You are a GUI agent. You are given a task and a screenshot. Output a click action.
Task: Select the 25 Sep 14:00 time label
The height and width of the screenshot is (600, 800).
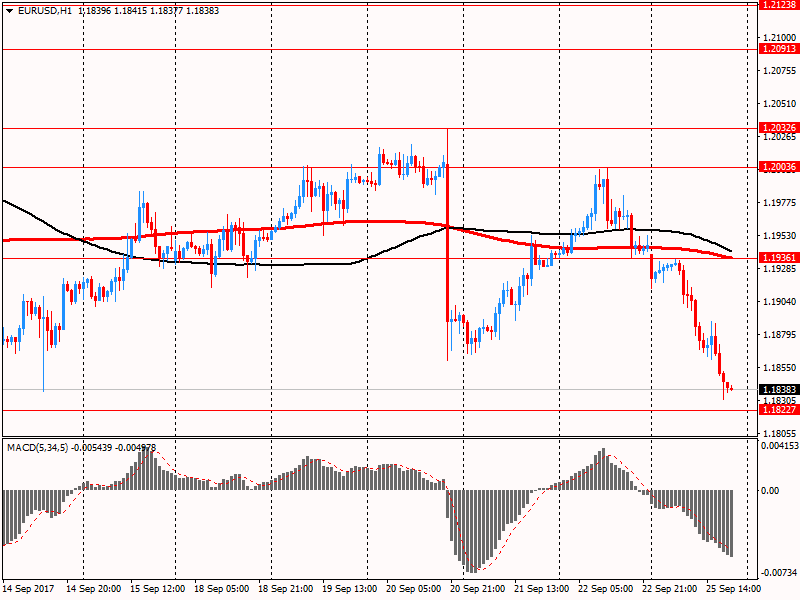click(733, 589)
